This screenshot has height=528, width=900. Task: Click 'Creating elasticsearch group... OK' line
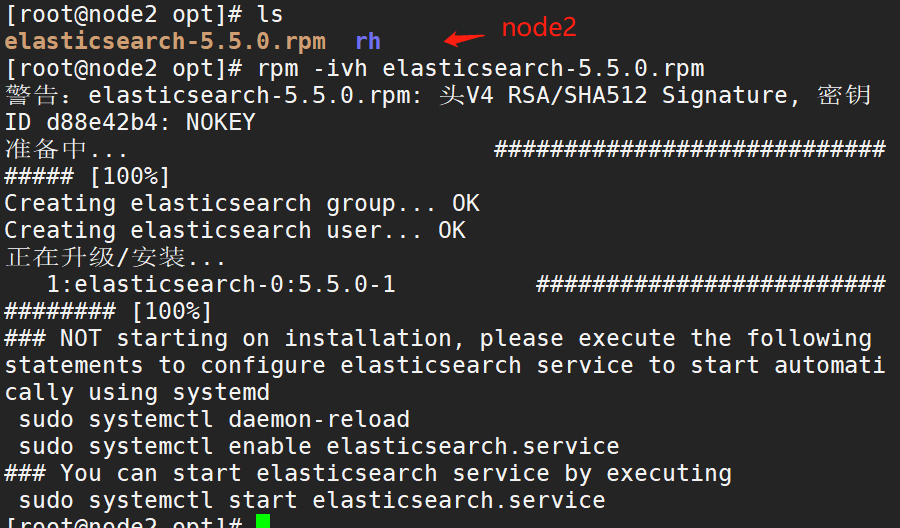(x=242, y=204)
